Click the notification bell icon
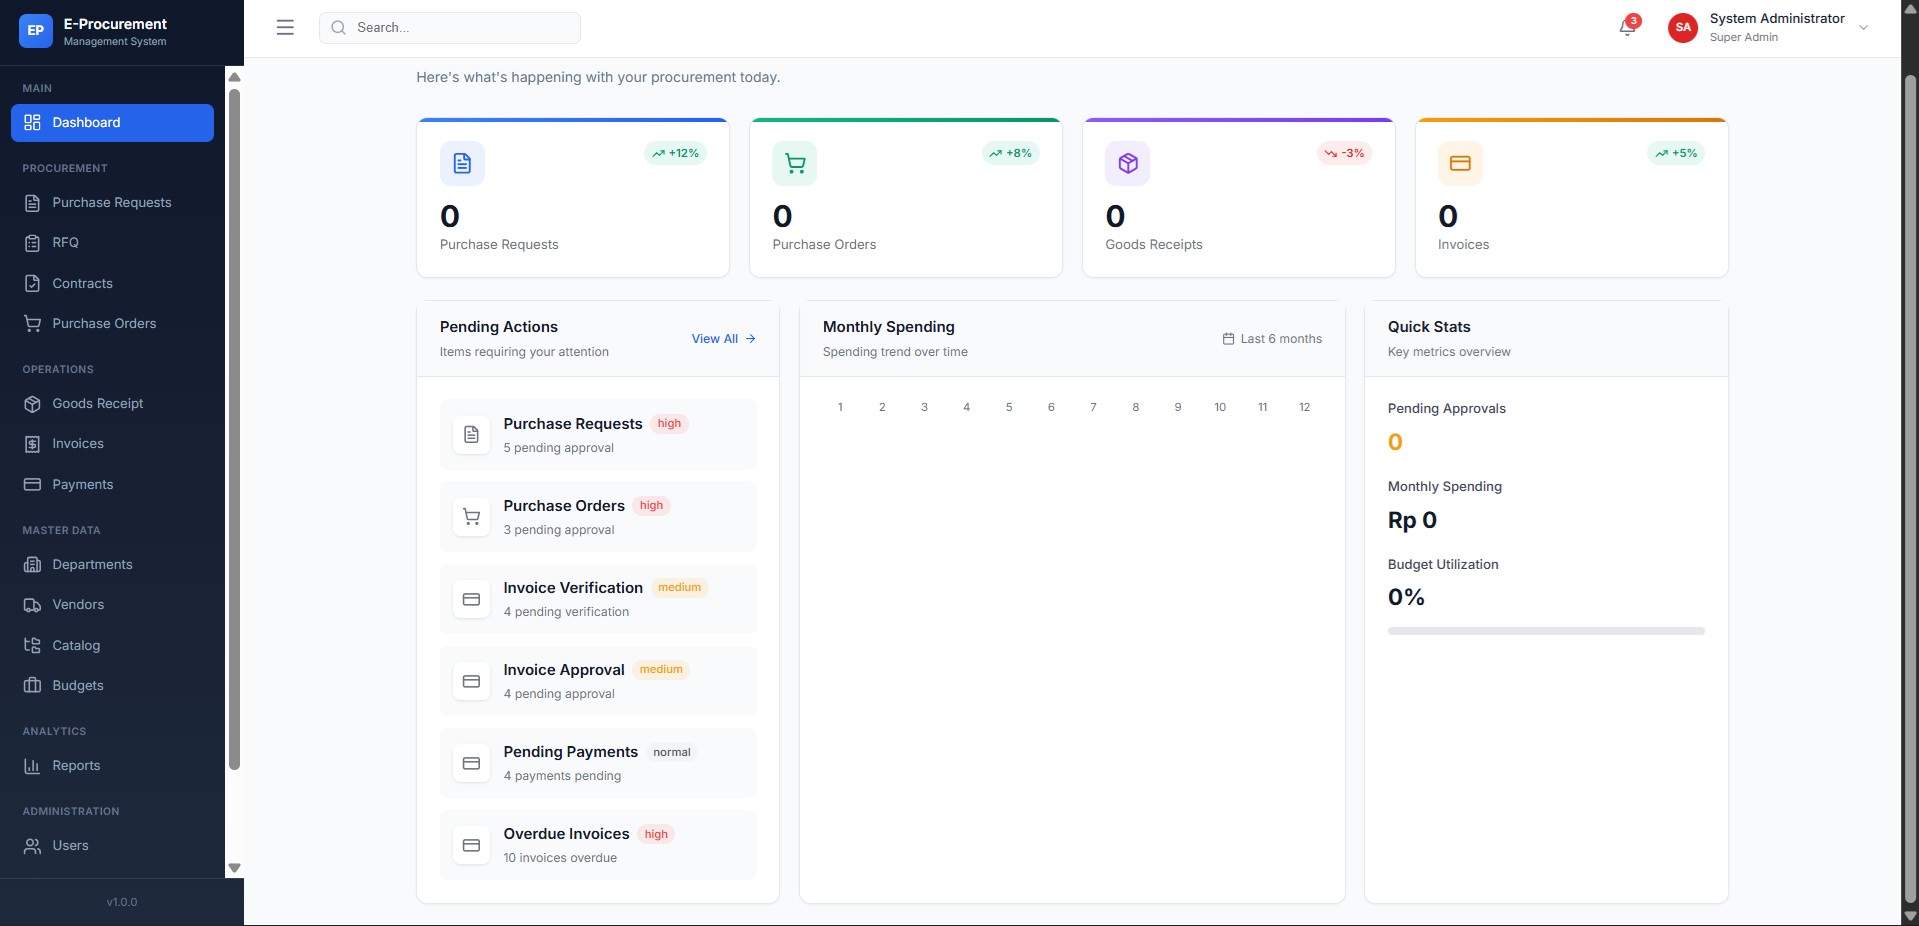This screenshot has width=1919, height=926. point(1625,27)
